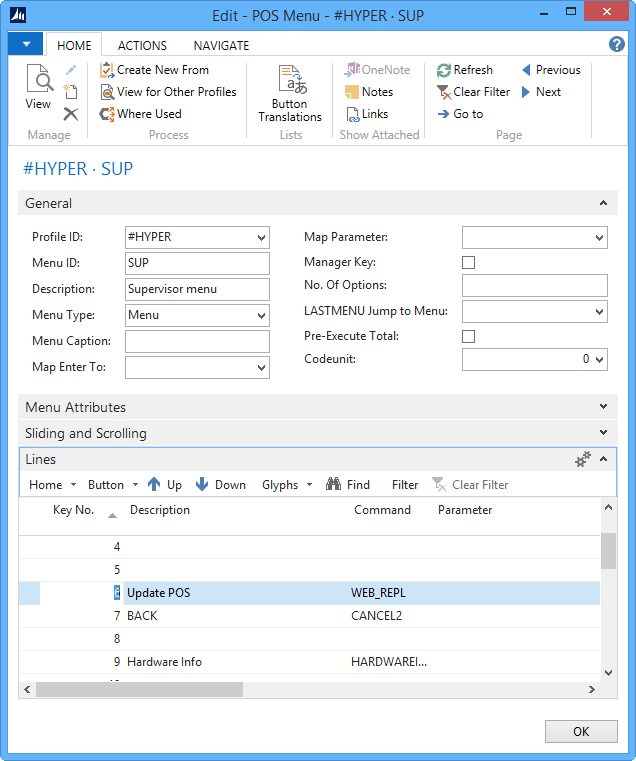Click the Refresh icon

click(444, 70)
